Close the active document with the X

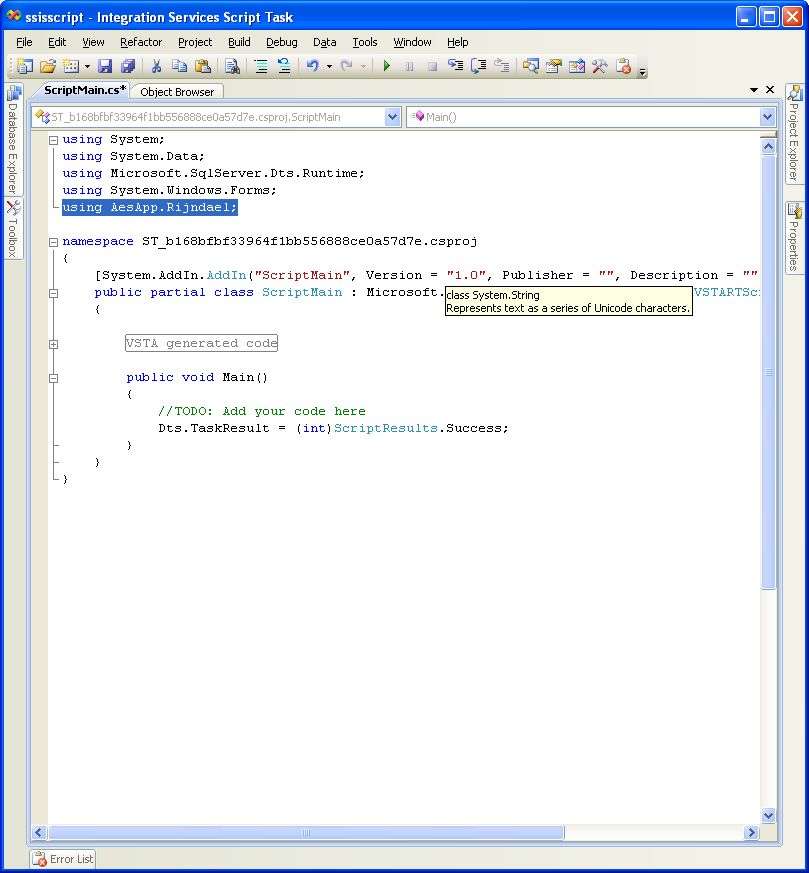[x=770, y=89]
